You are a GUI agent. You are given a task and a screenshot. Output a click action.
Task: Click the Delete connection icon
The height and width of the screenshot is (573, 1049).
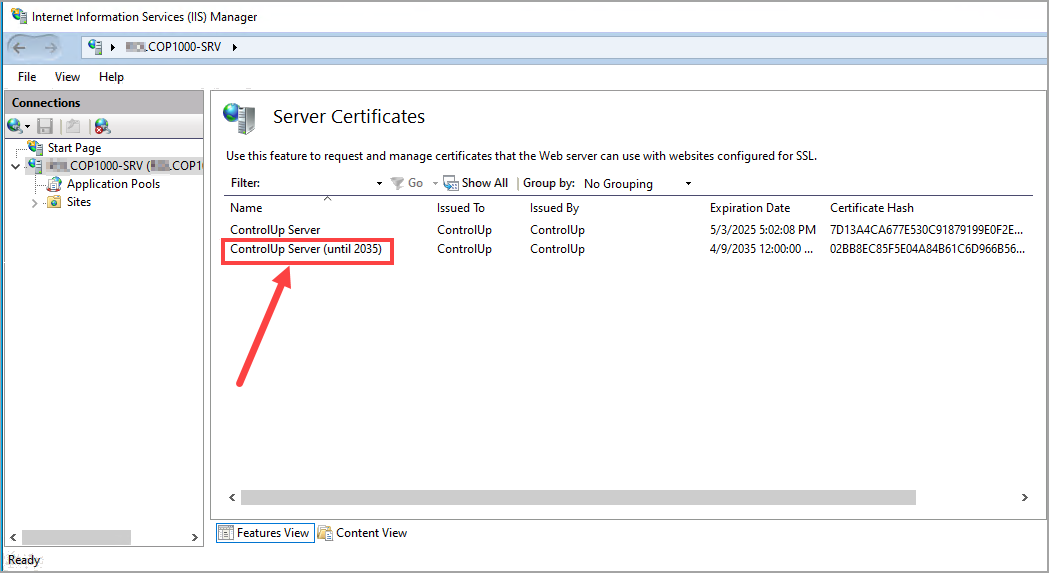click(x=102, y=126)
